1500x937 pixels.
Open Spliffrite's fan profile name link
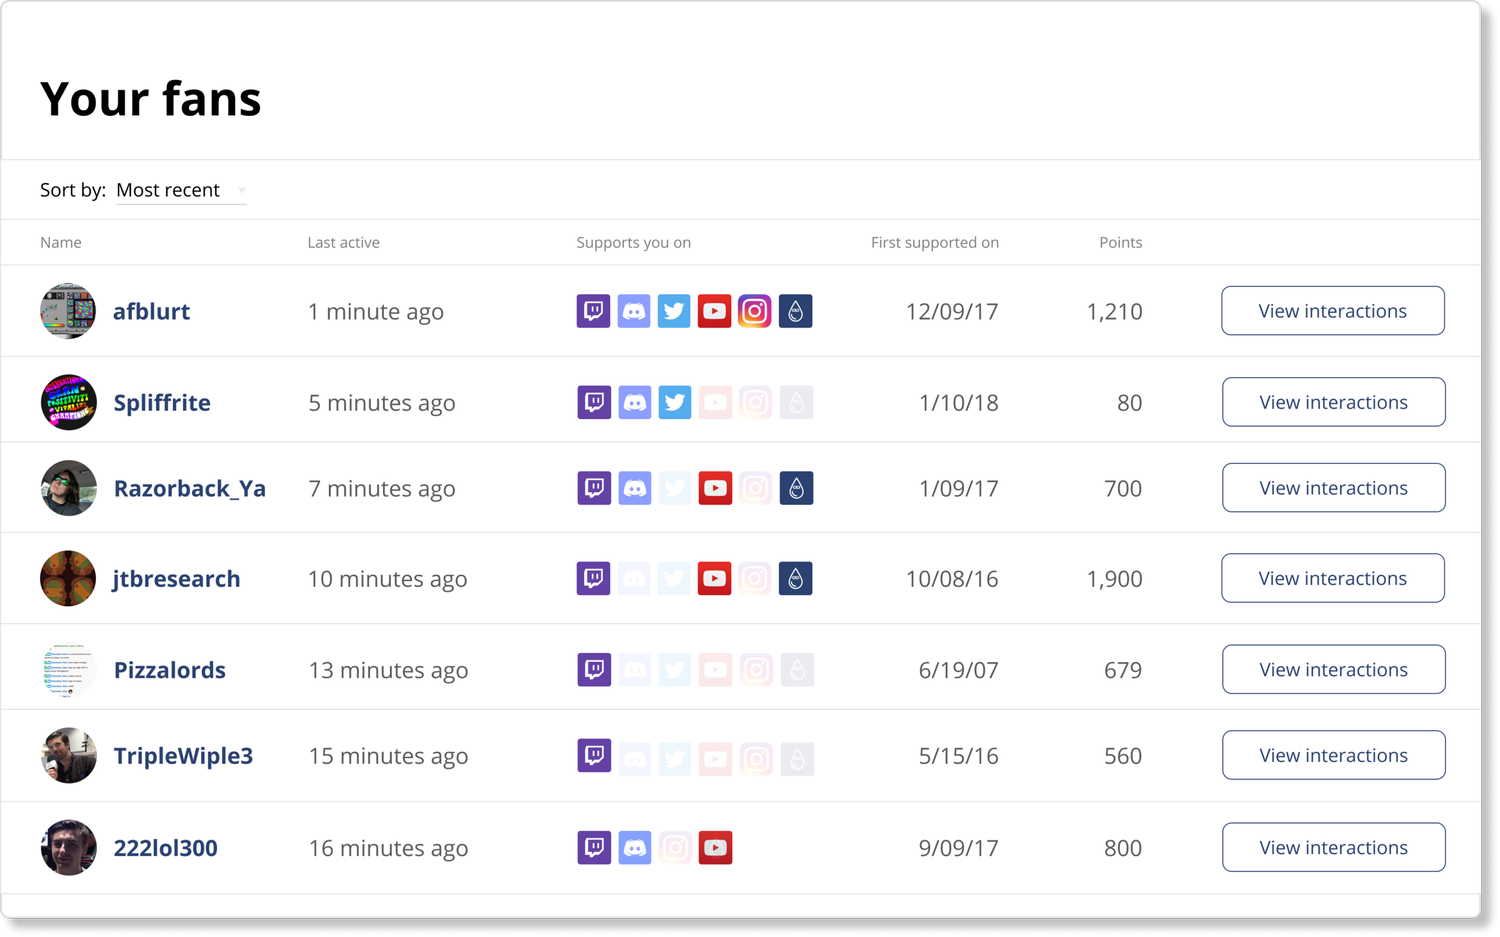tap(162, 402)
